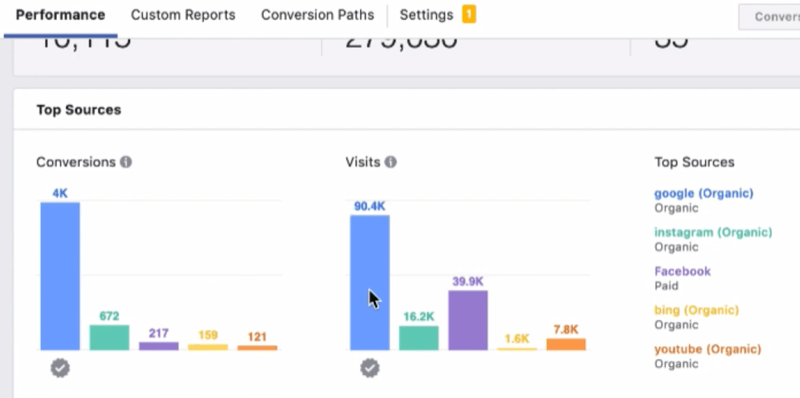The height and width of the screenshot is (398, 800).
Task: Click the blue 4K conversions bar
Action: point(60,276)
